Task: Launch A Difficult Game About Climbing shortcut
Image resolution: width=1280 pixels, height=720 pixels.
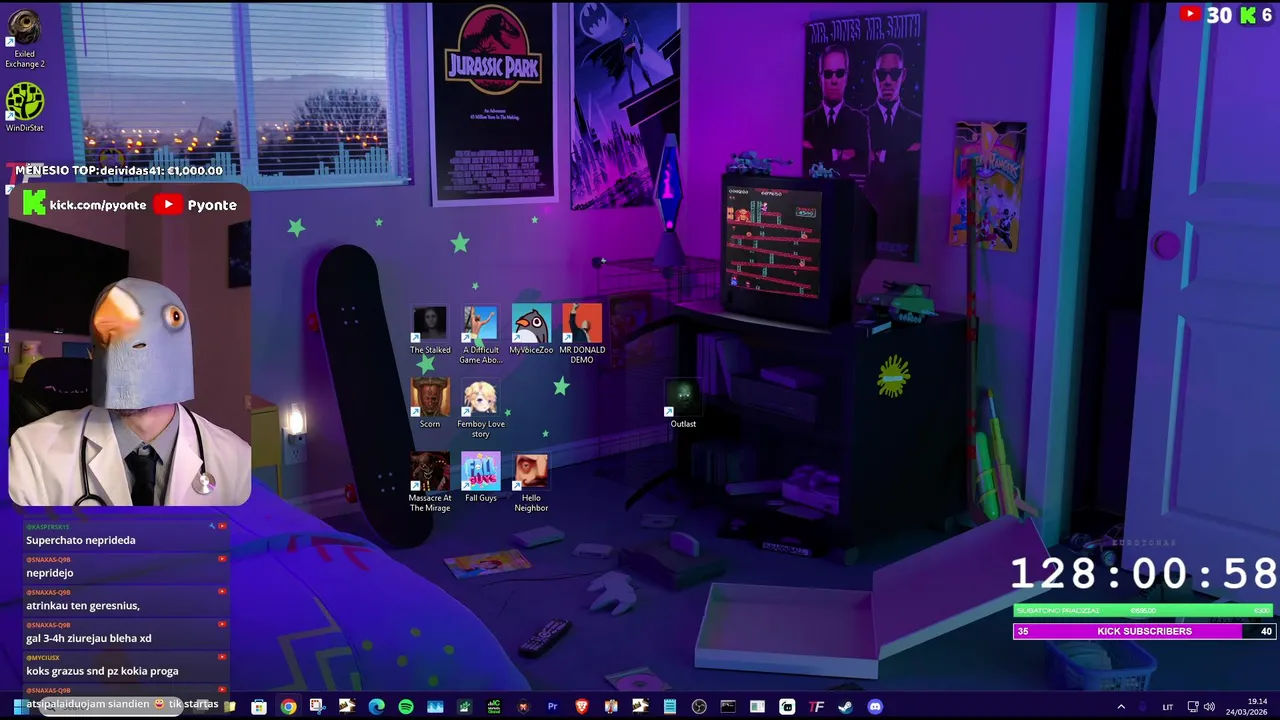Action: pyautogui.click(x=480, y=336)
